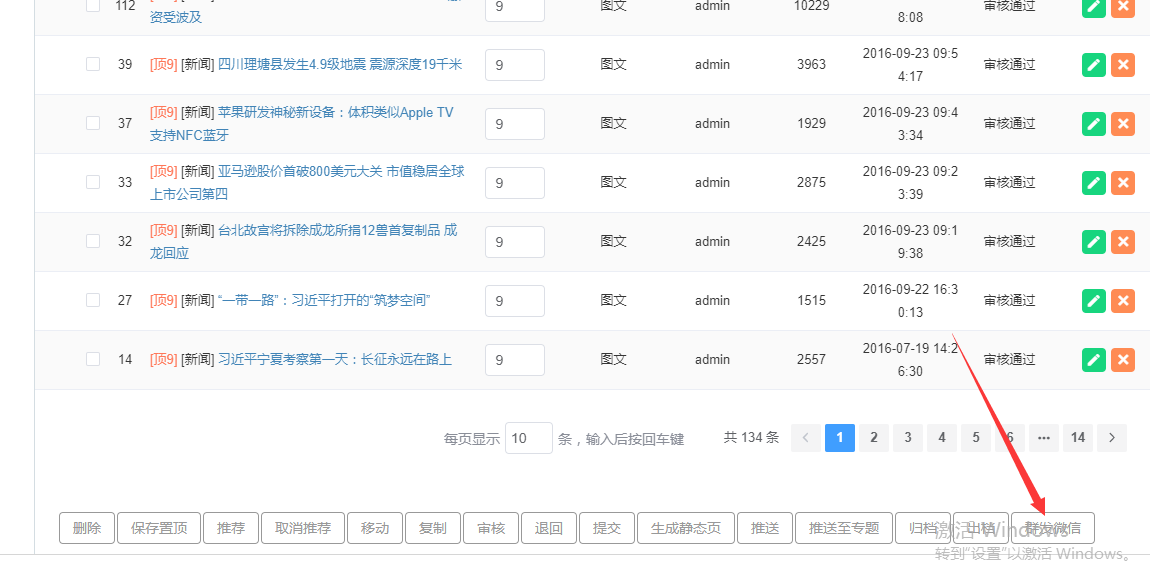Go to page 5 in pagination

(976, 438)
